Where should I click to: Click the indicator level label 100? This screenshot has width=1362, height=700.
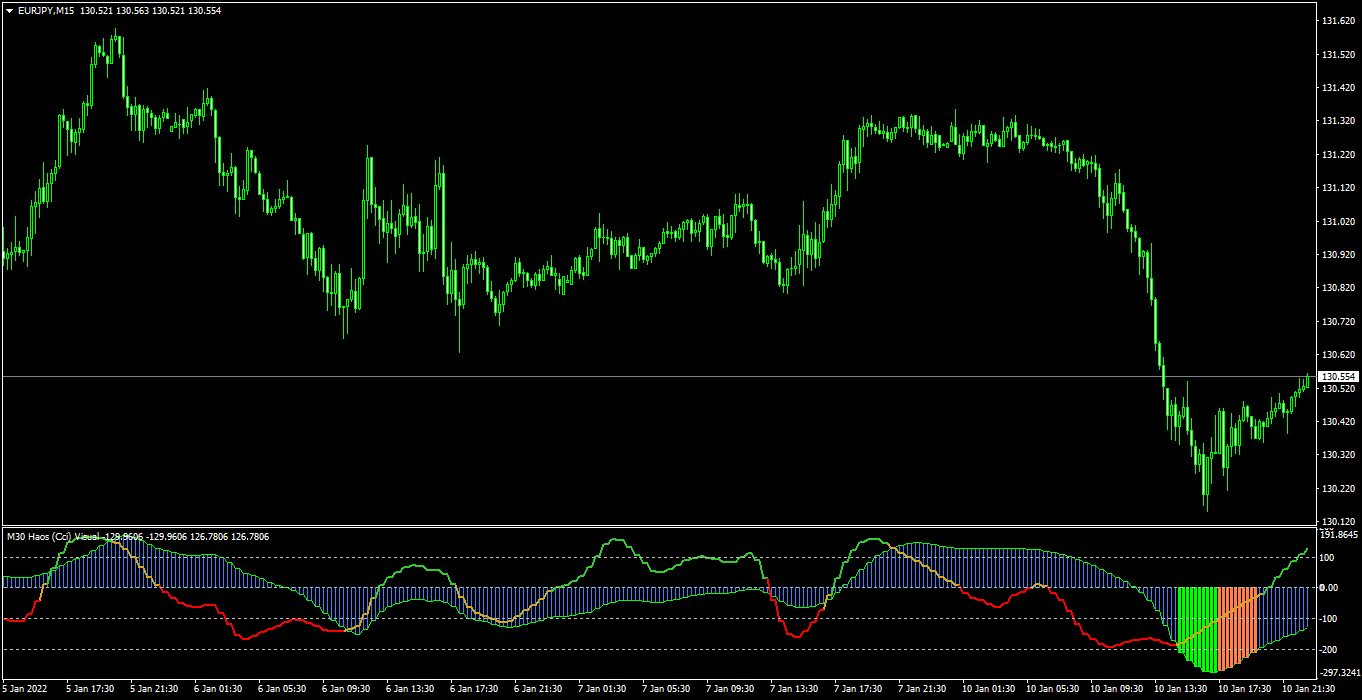click(1329, 557)
